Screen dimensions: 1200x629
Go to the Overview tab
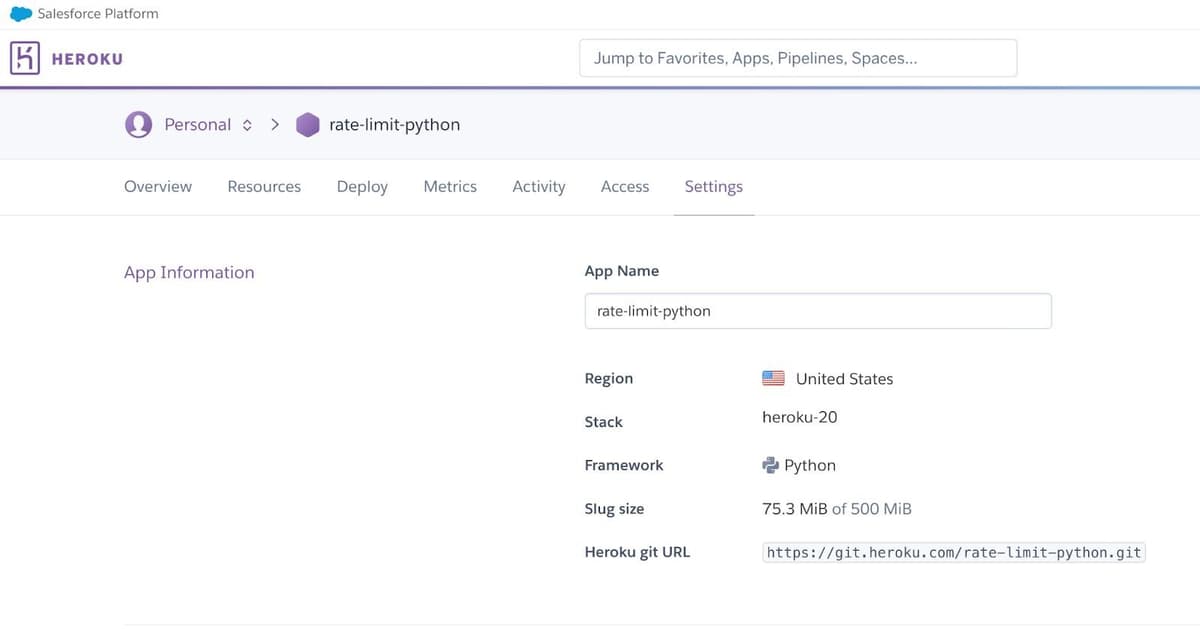[157, 187]
